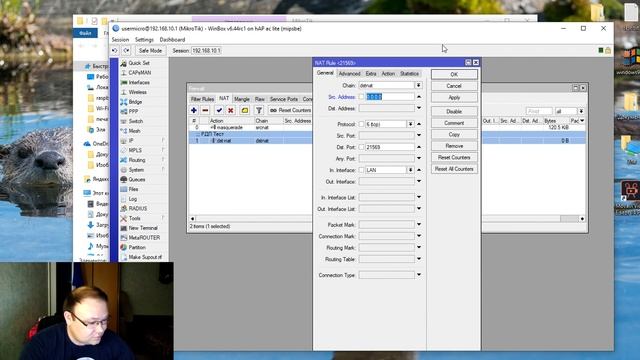Viewport: 640px width, 360px height.
Task: Toggle Src. Address invert checkbox
Action: pyautogui.click(x=361, y=97)
